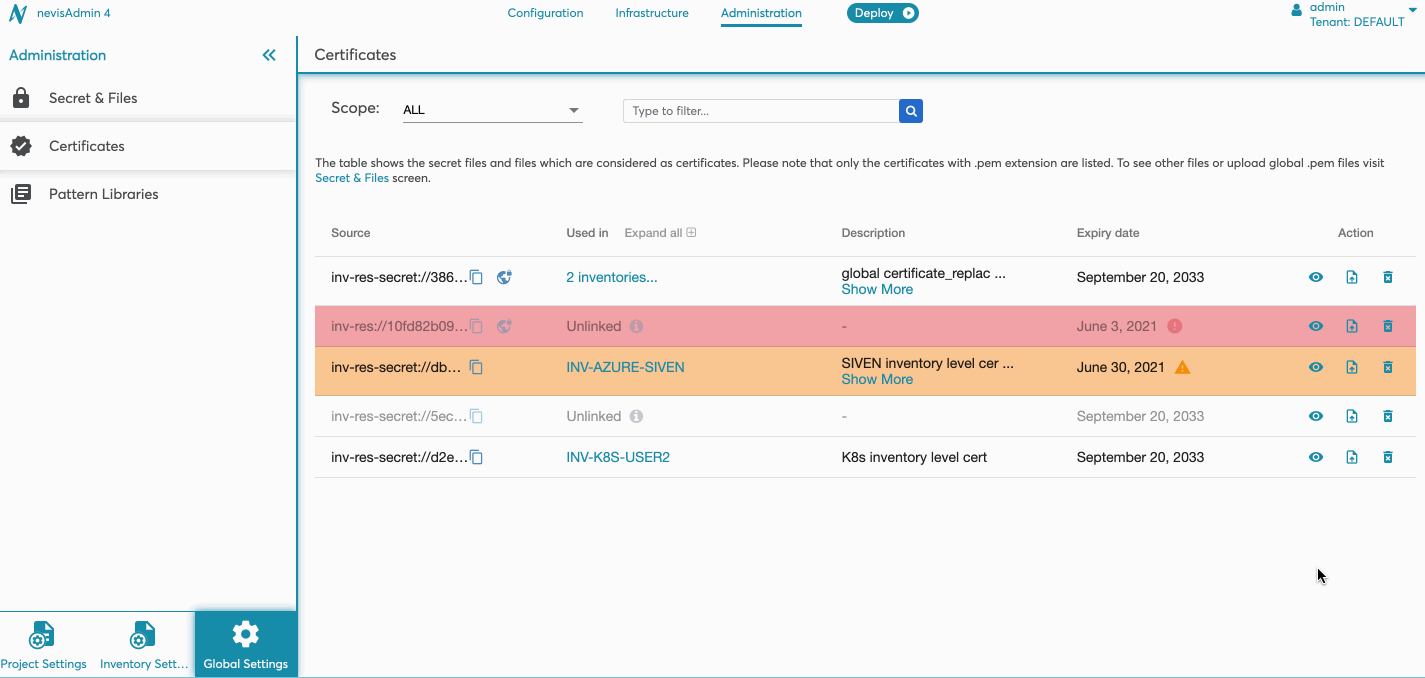The image size is (1425, 678).
Task: Delete the INV-K8S-USER2 certificate
Action: [1387, 457]
